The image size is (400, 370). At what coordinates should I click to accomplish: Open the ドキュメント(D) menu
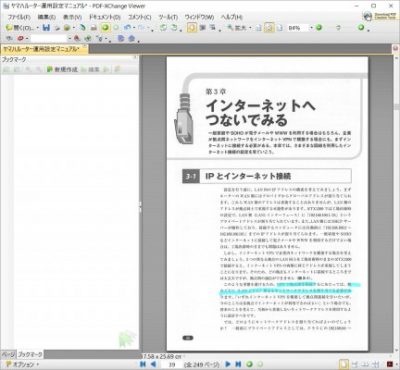point(104,17)
